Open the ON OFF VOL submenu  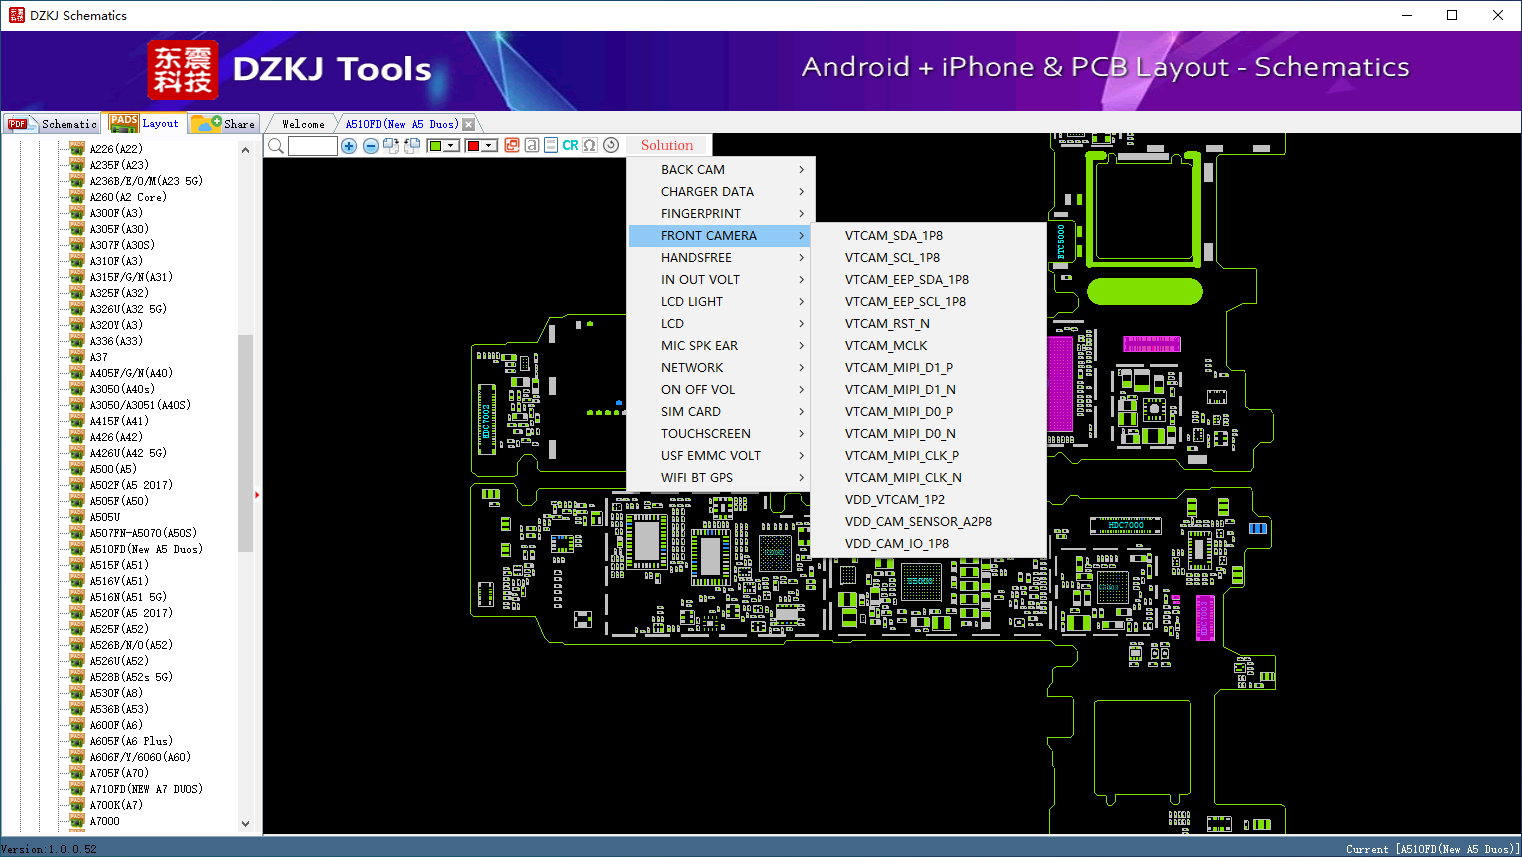click(722, 390)
